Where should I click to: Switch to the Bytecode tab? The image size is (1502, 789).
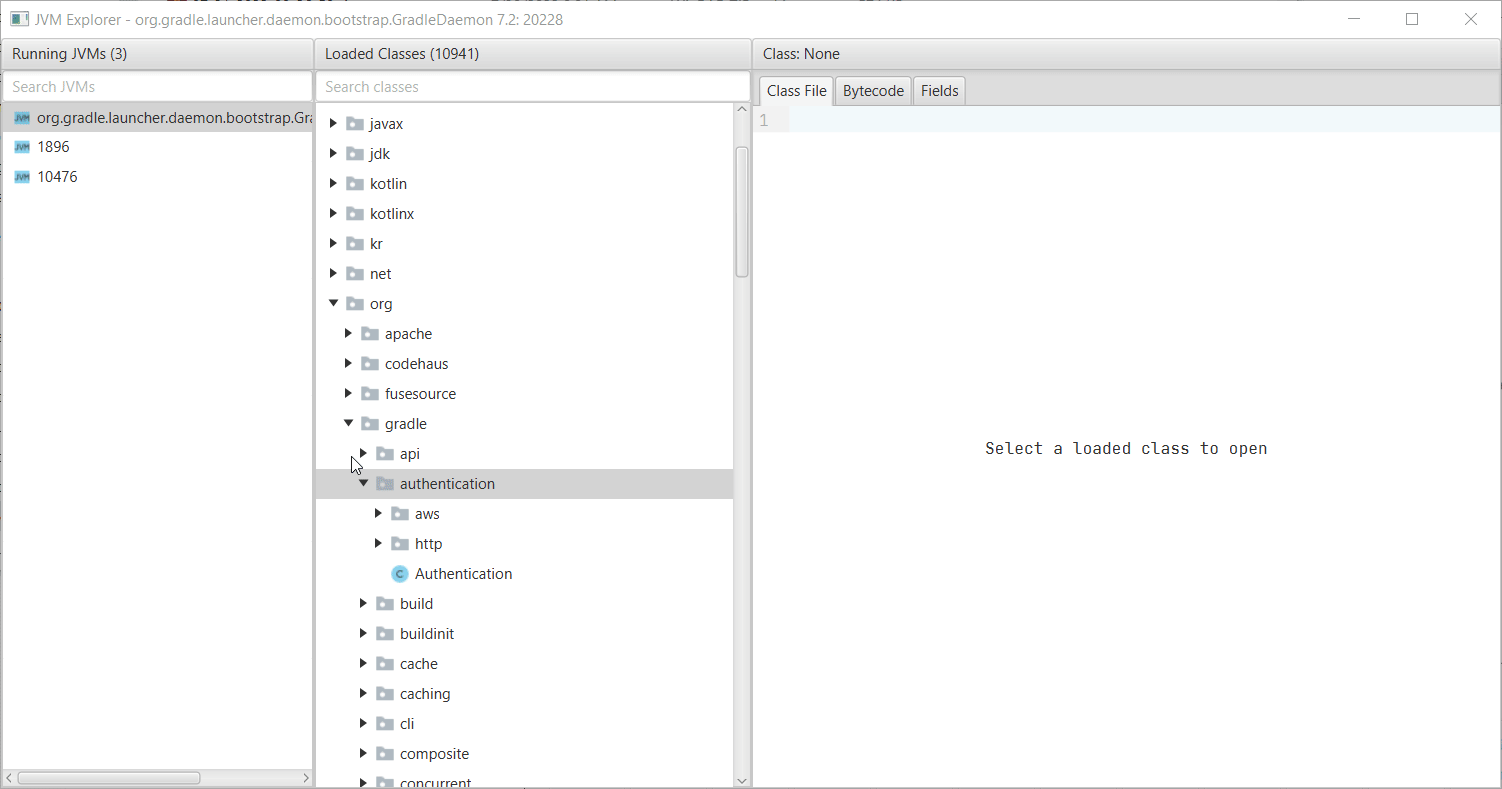click(873, 91)
